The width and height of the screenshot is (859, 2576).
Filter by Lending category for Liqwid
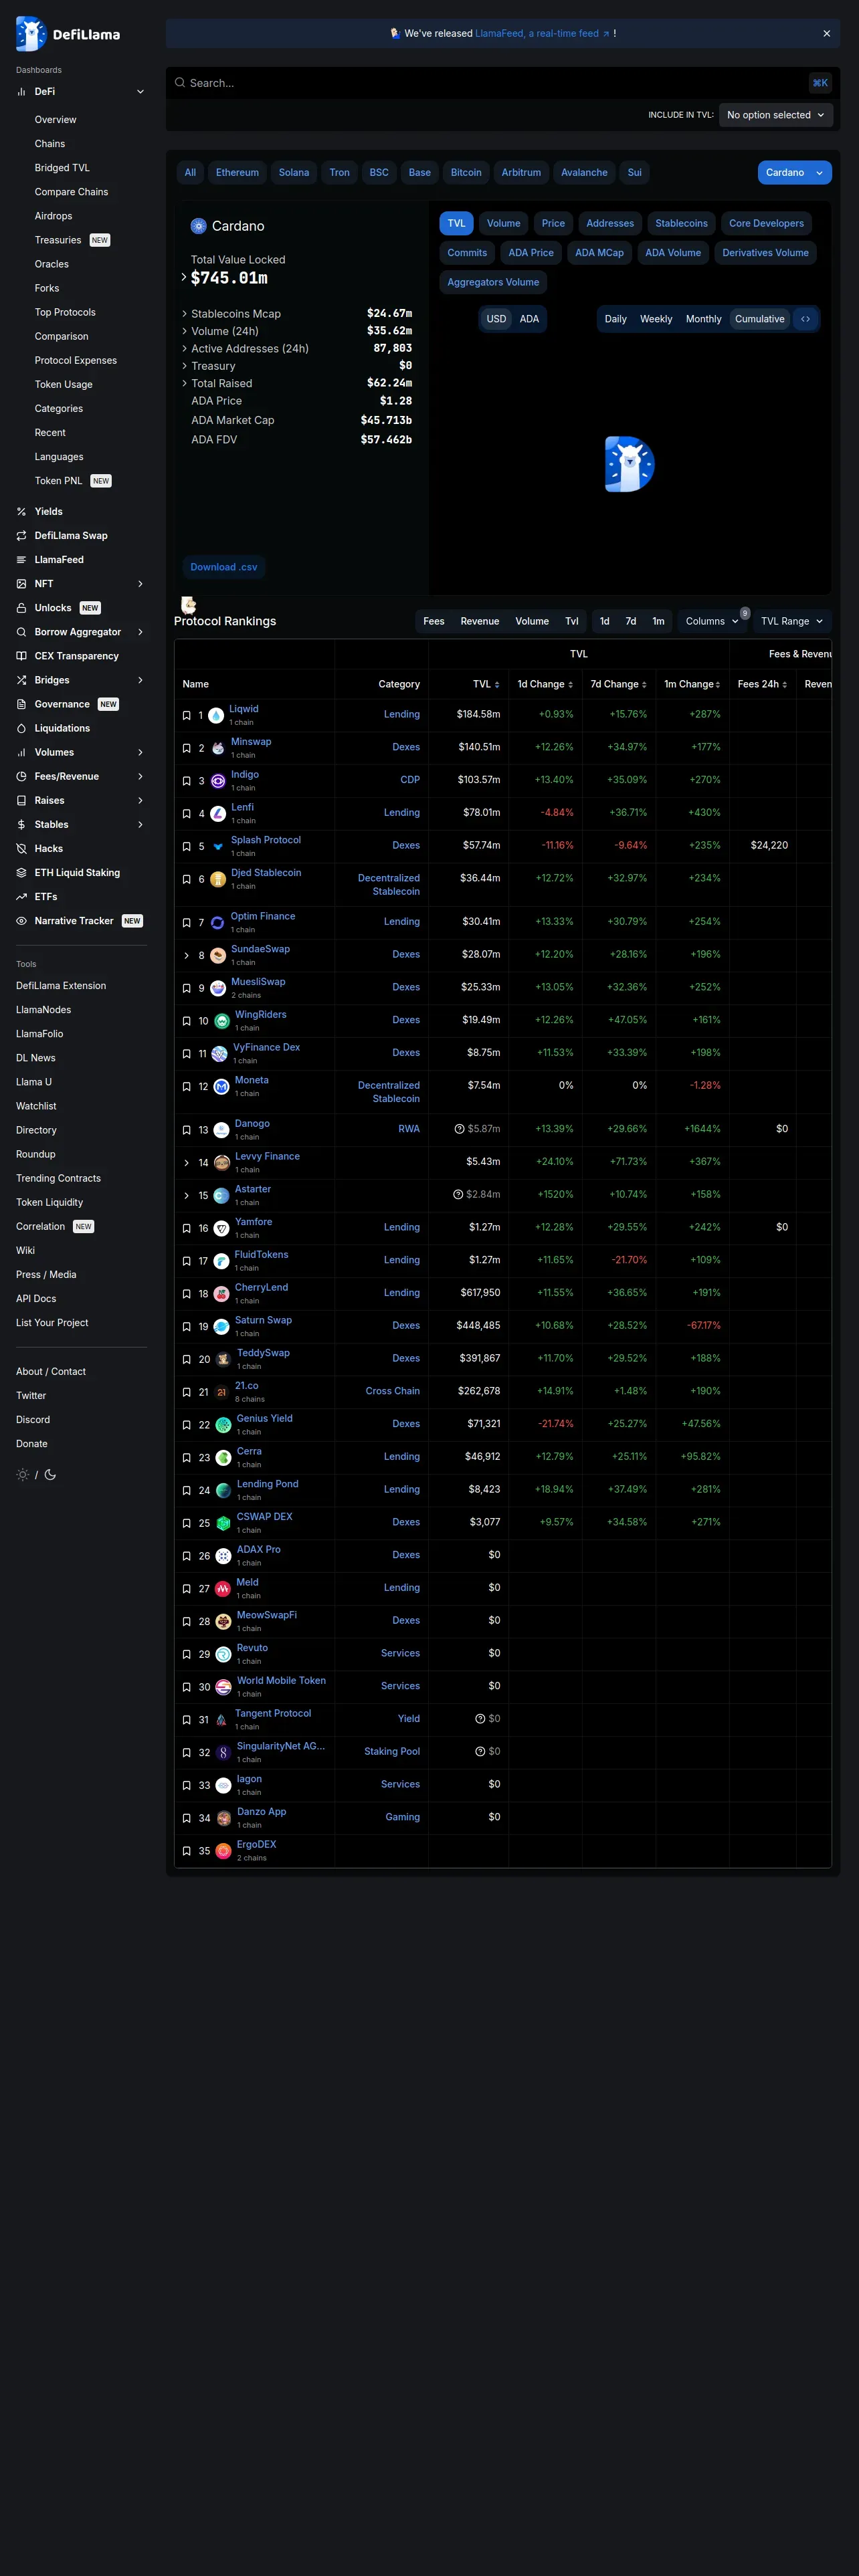click(x=402, y=714)
